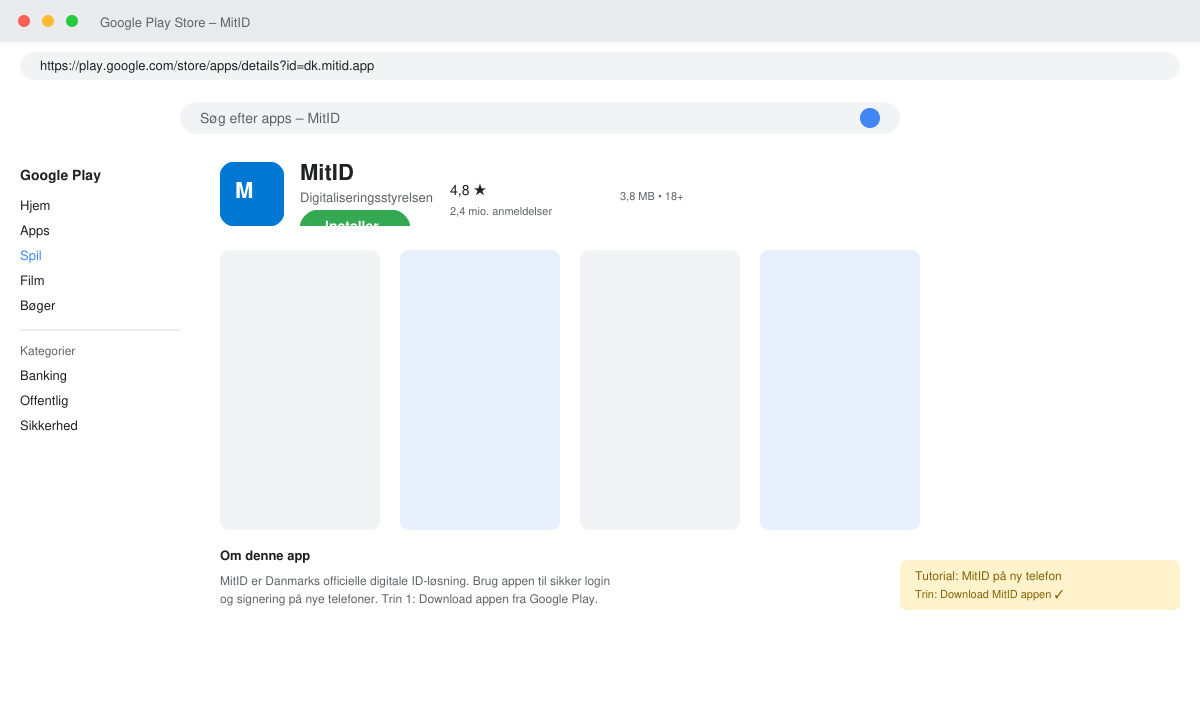Select Spil in the sidebar
Screen dimensions: 1200x720
click(x=31, y=256)
